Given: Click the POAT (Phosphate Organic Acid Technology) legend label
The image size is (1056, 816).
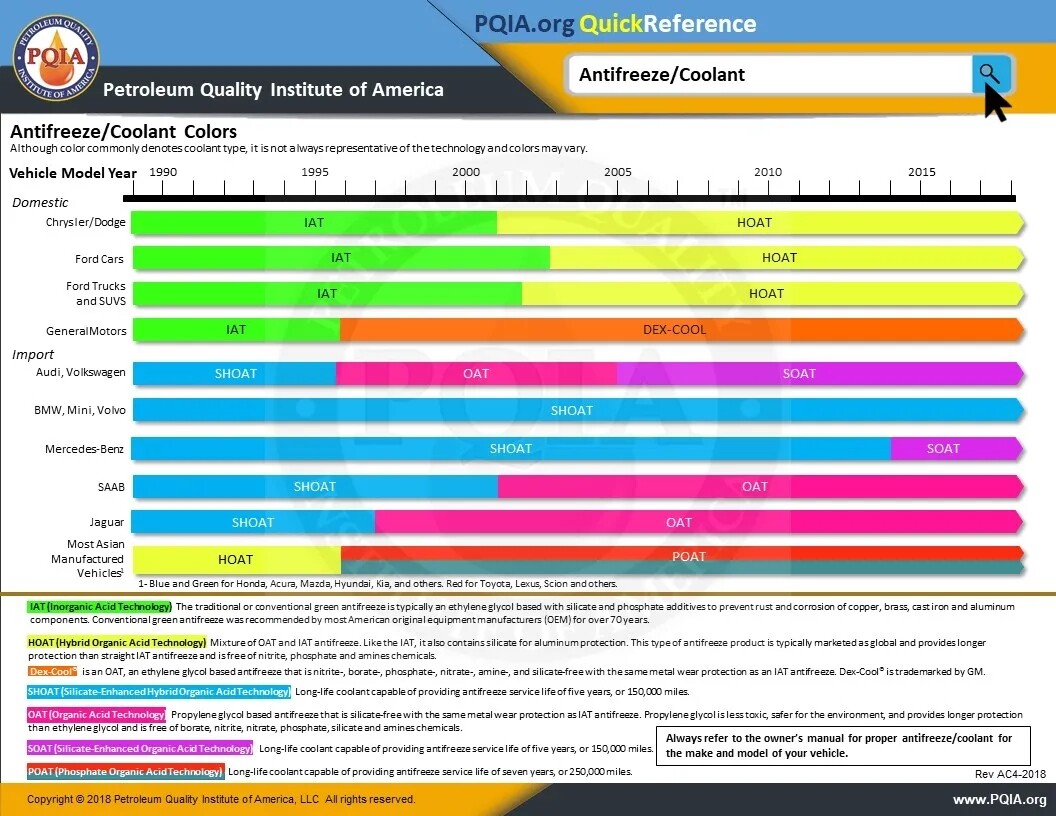Looking at the screenshot, I should [x=125, y=772].
